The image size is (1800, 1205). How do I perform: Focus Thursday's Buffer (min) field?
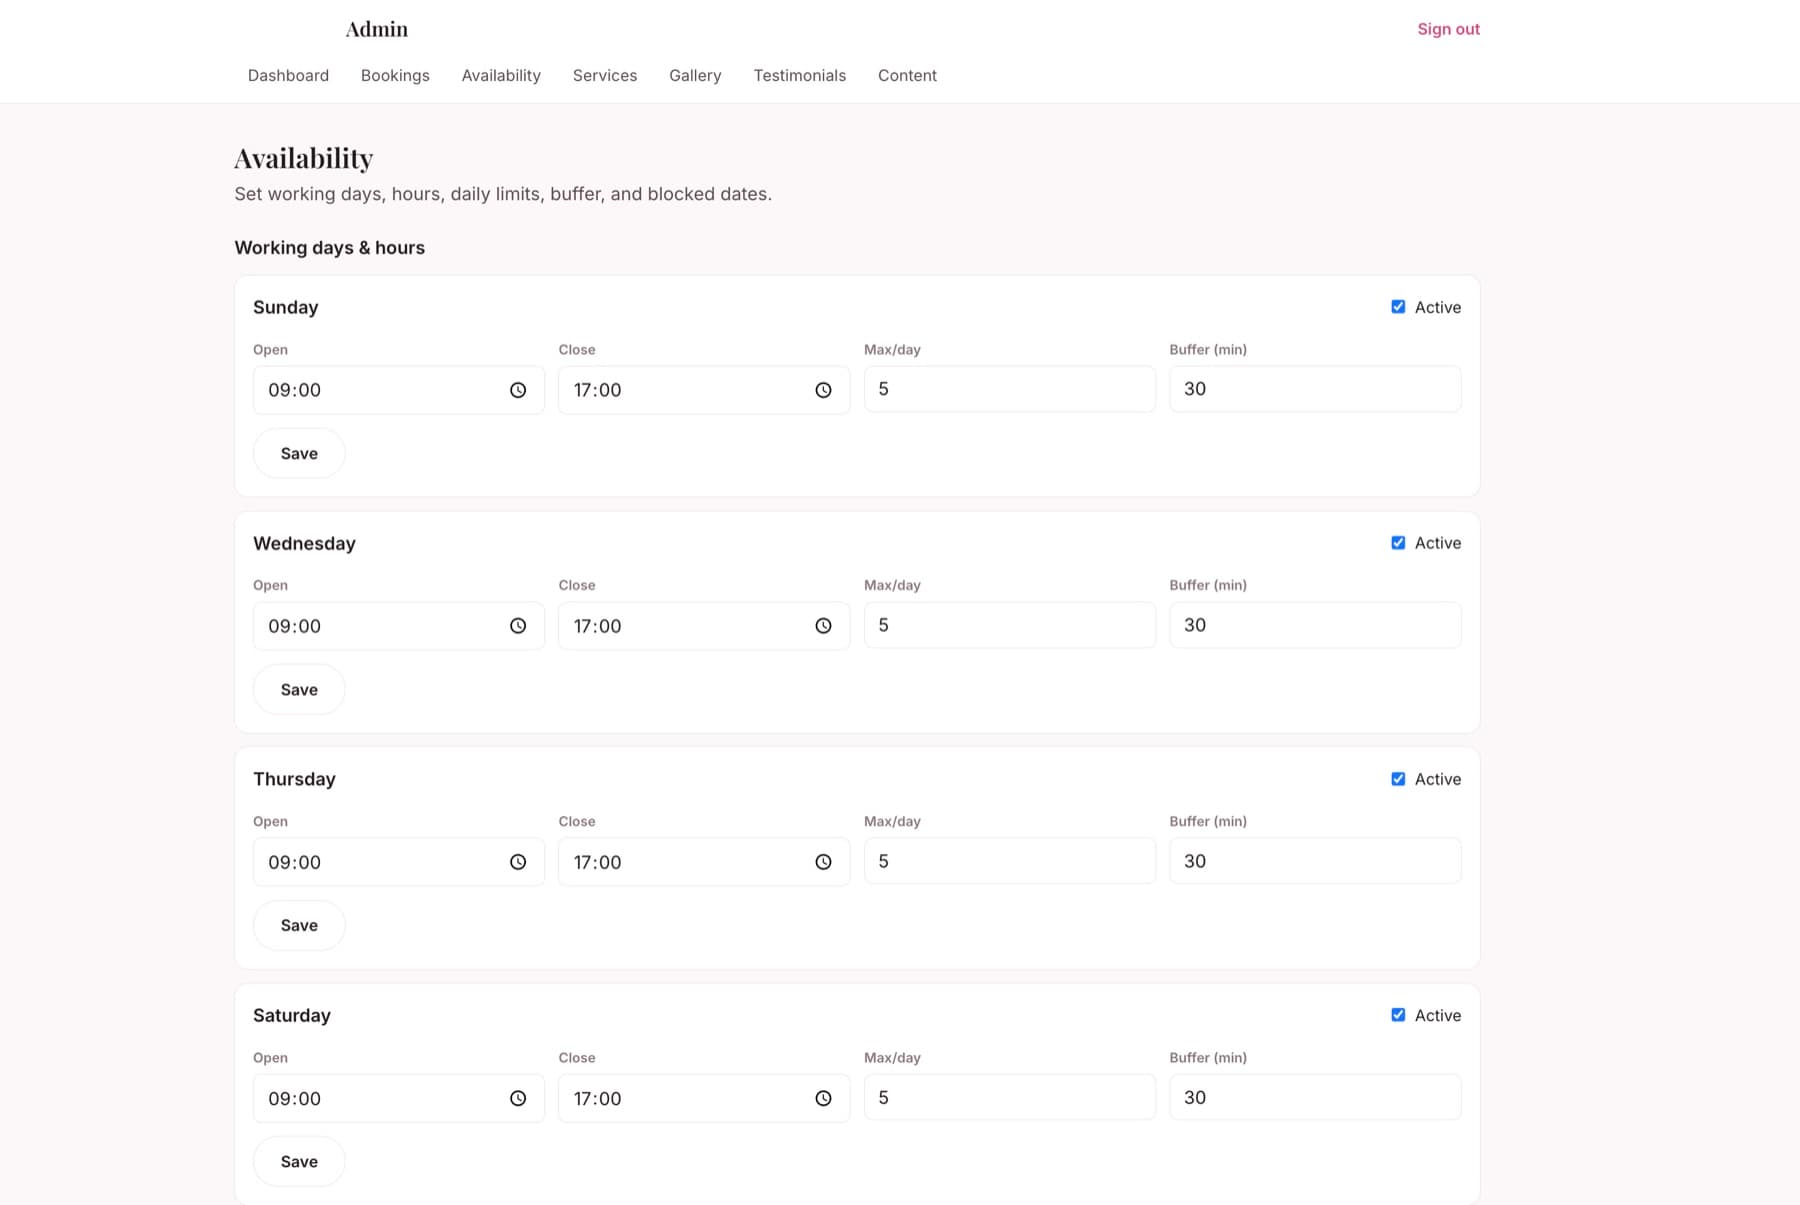1315,861
